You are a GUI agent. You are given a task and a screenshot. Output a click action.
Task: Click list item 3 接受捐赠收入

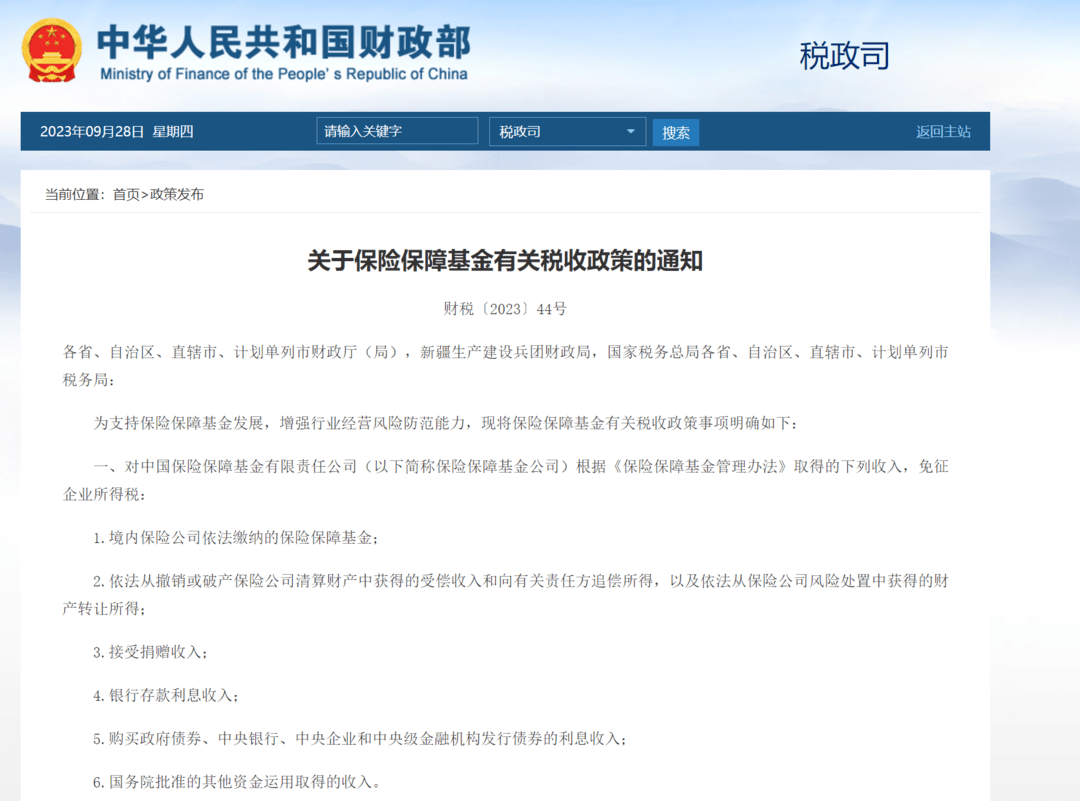click(151, 652)
